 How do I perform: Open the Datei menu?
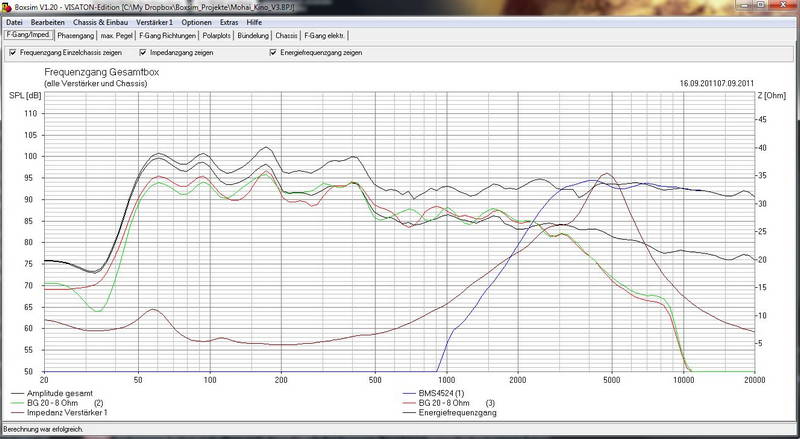coord(14,20)
